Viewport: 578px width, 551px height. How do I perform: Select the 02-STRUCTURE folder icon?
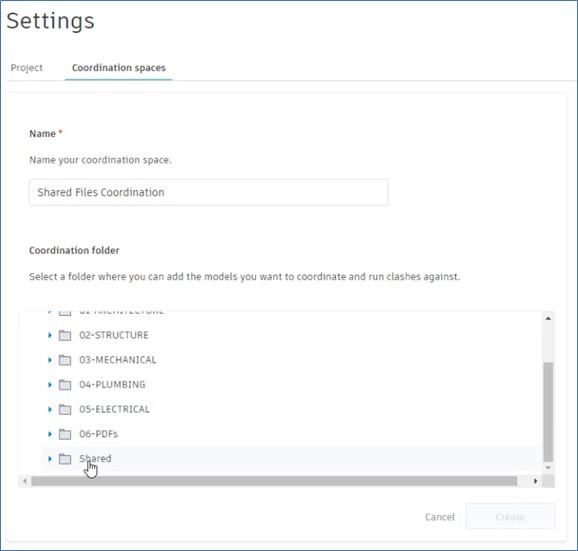(x=65, y=335)
